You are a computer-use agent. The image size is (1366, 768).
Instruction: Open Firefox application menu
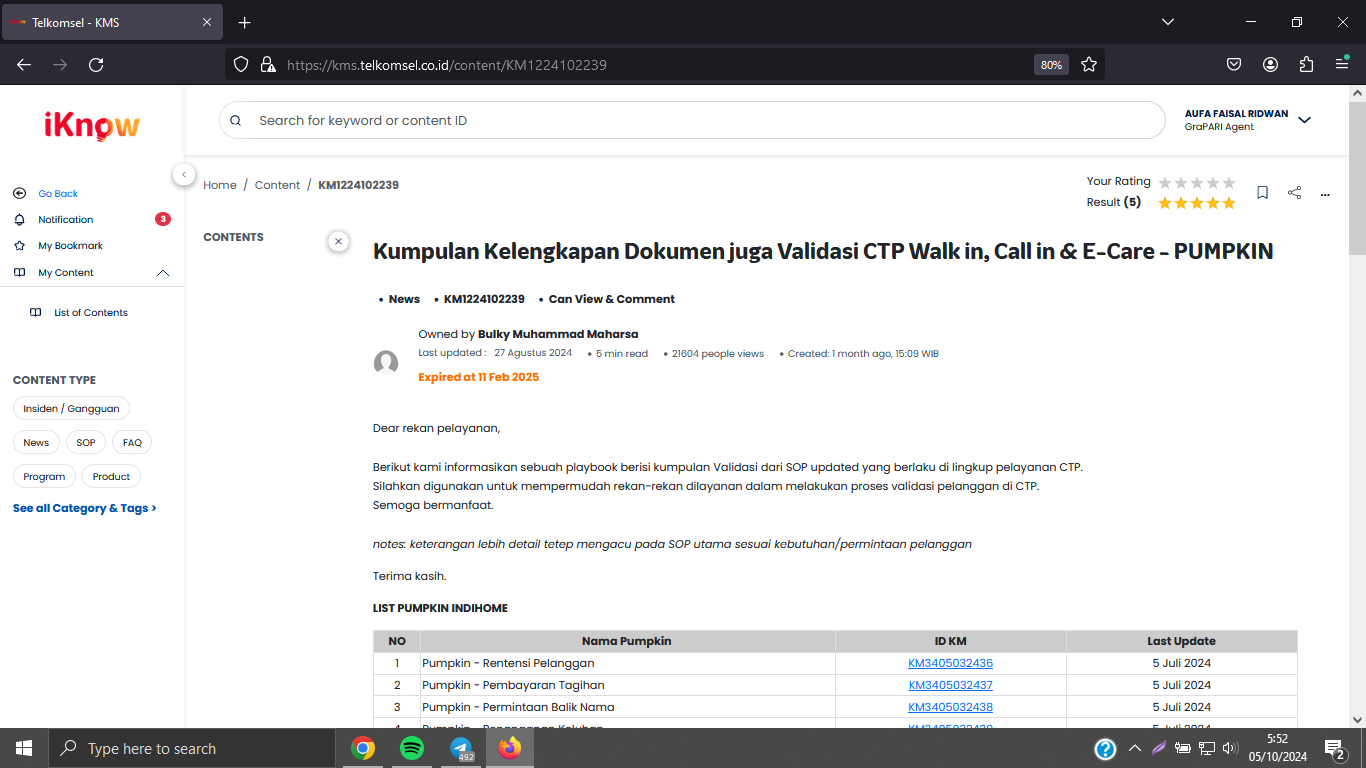click(1342, 64)
